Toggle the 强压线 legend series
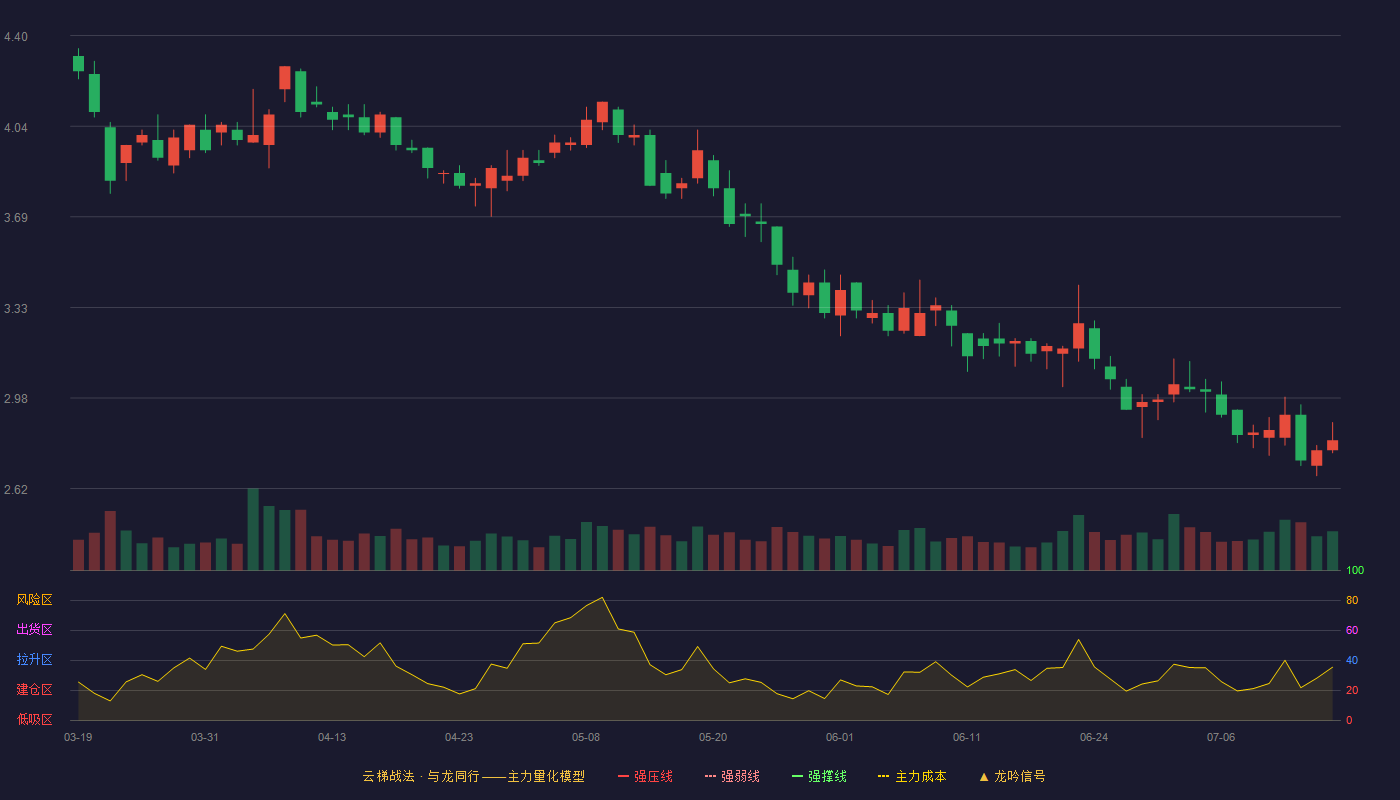The height and width of the screenshot is (800, 1400). click(645, 776)
